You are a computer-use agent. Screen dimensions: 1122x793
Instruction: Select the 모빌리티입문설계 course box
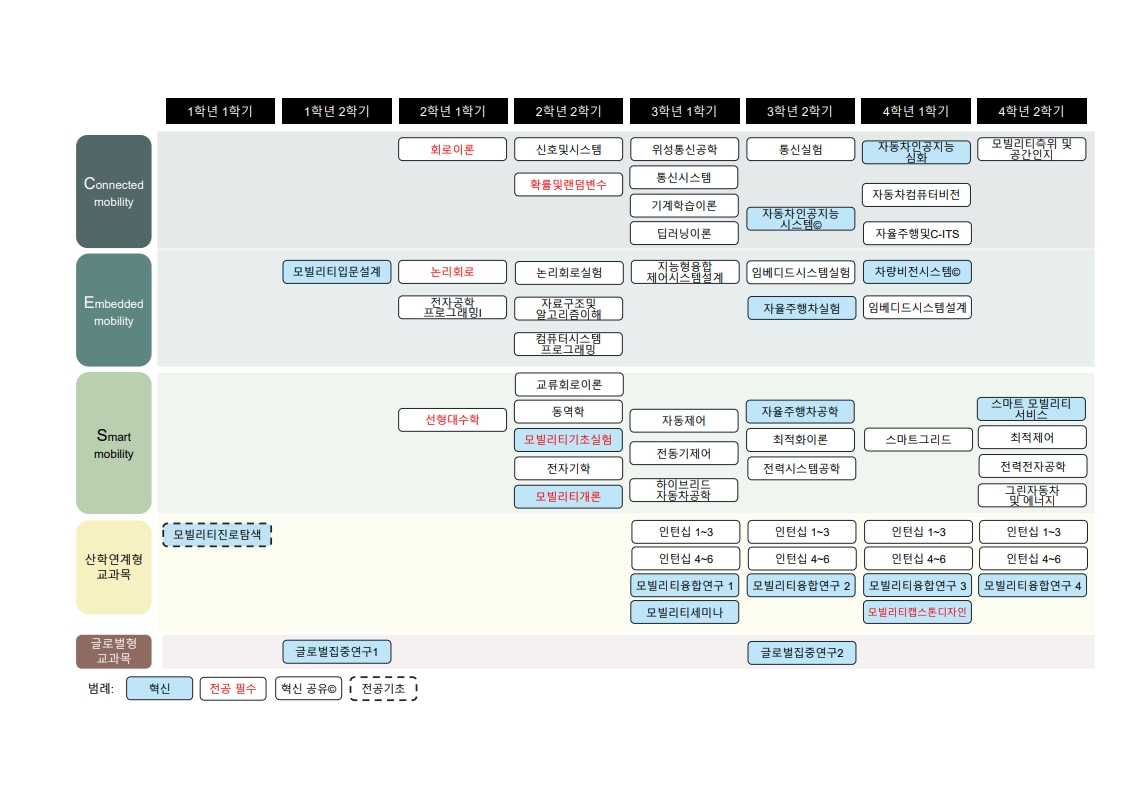pos(336,272)
